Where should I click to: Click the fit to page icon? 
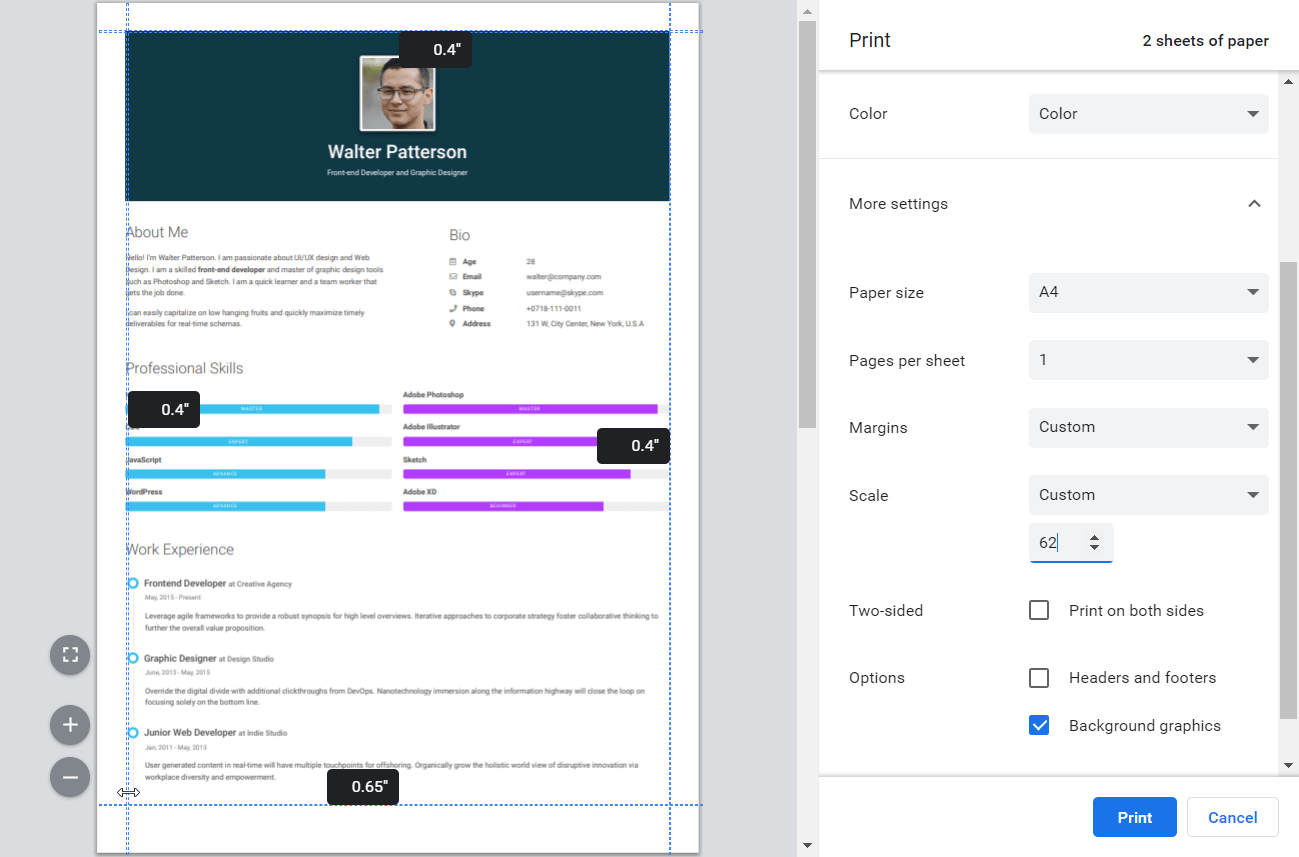(70, 655)
